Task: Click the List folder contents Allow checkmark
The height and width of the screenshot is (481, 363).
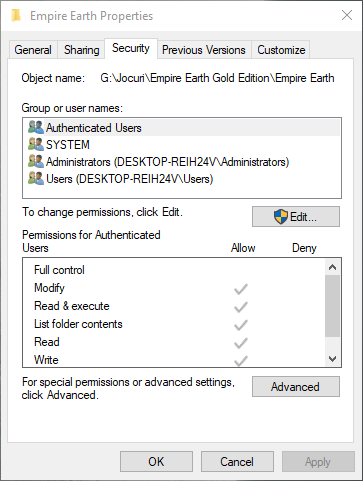Action: point(241,325)
